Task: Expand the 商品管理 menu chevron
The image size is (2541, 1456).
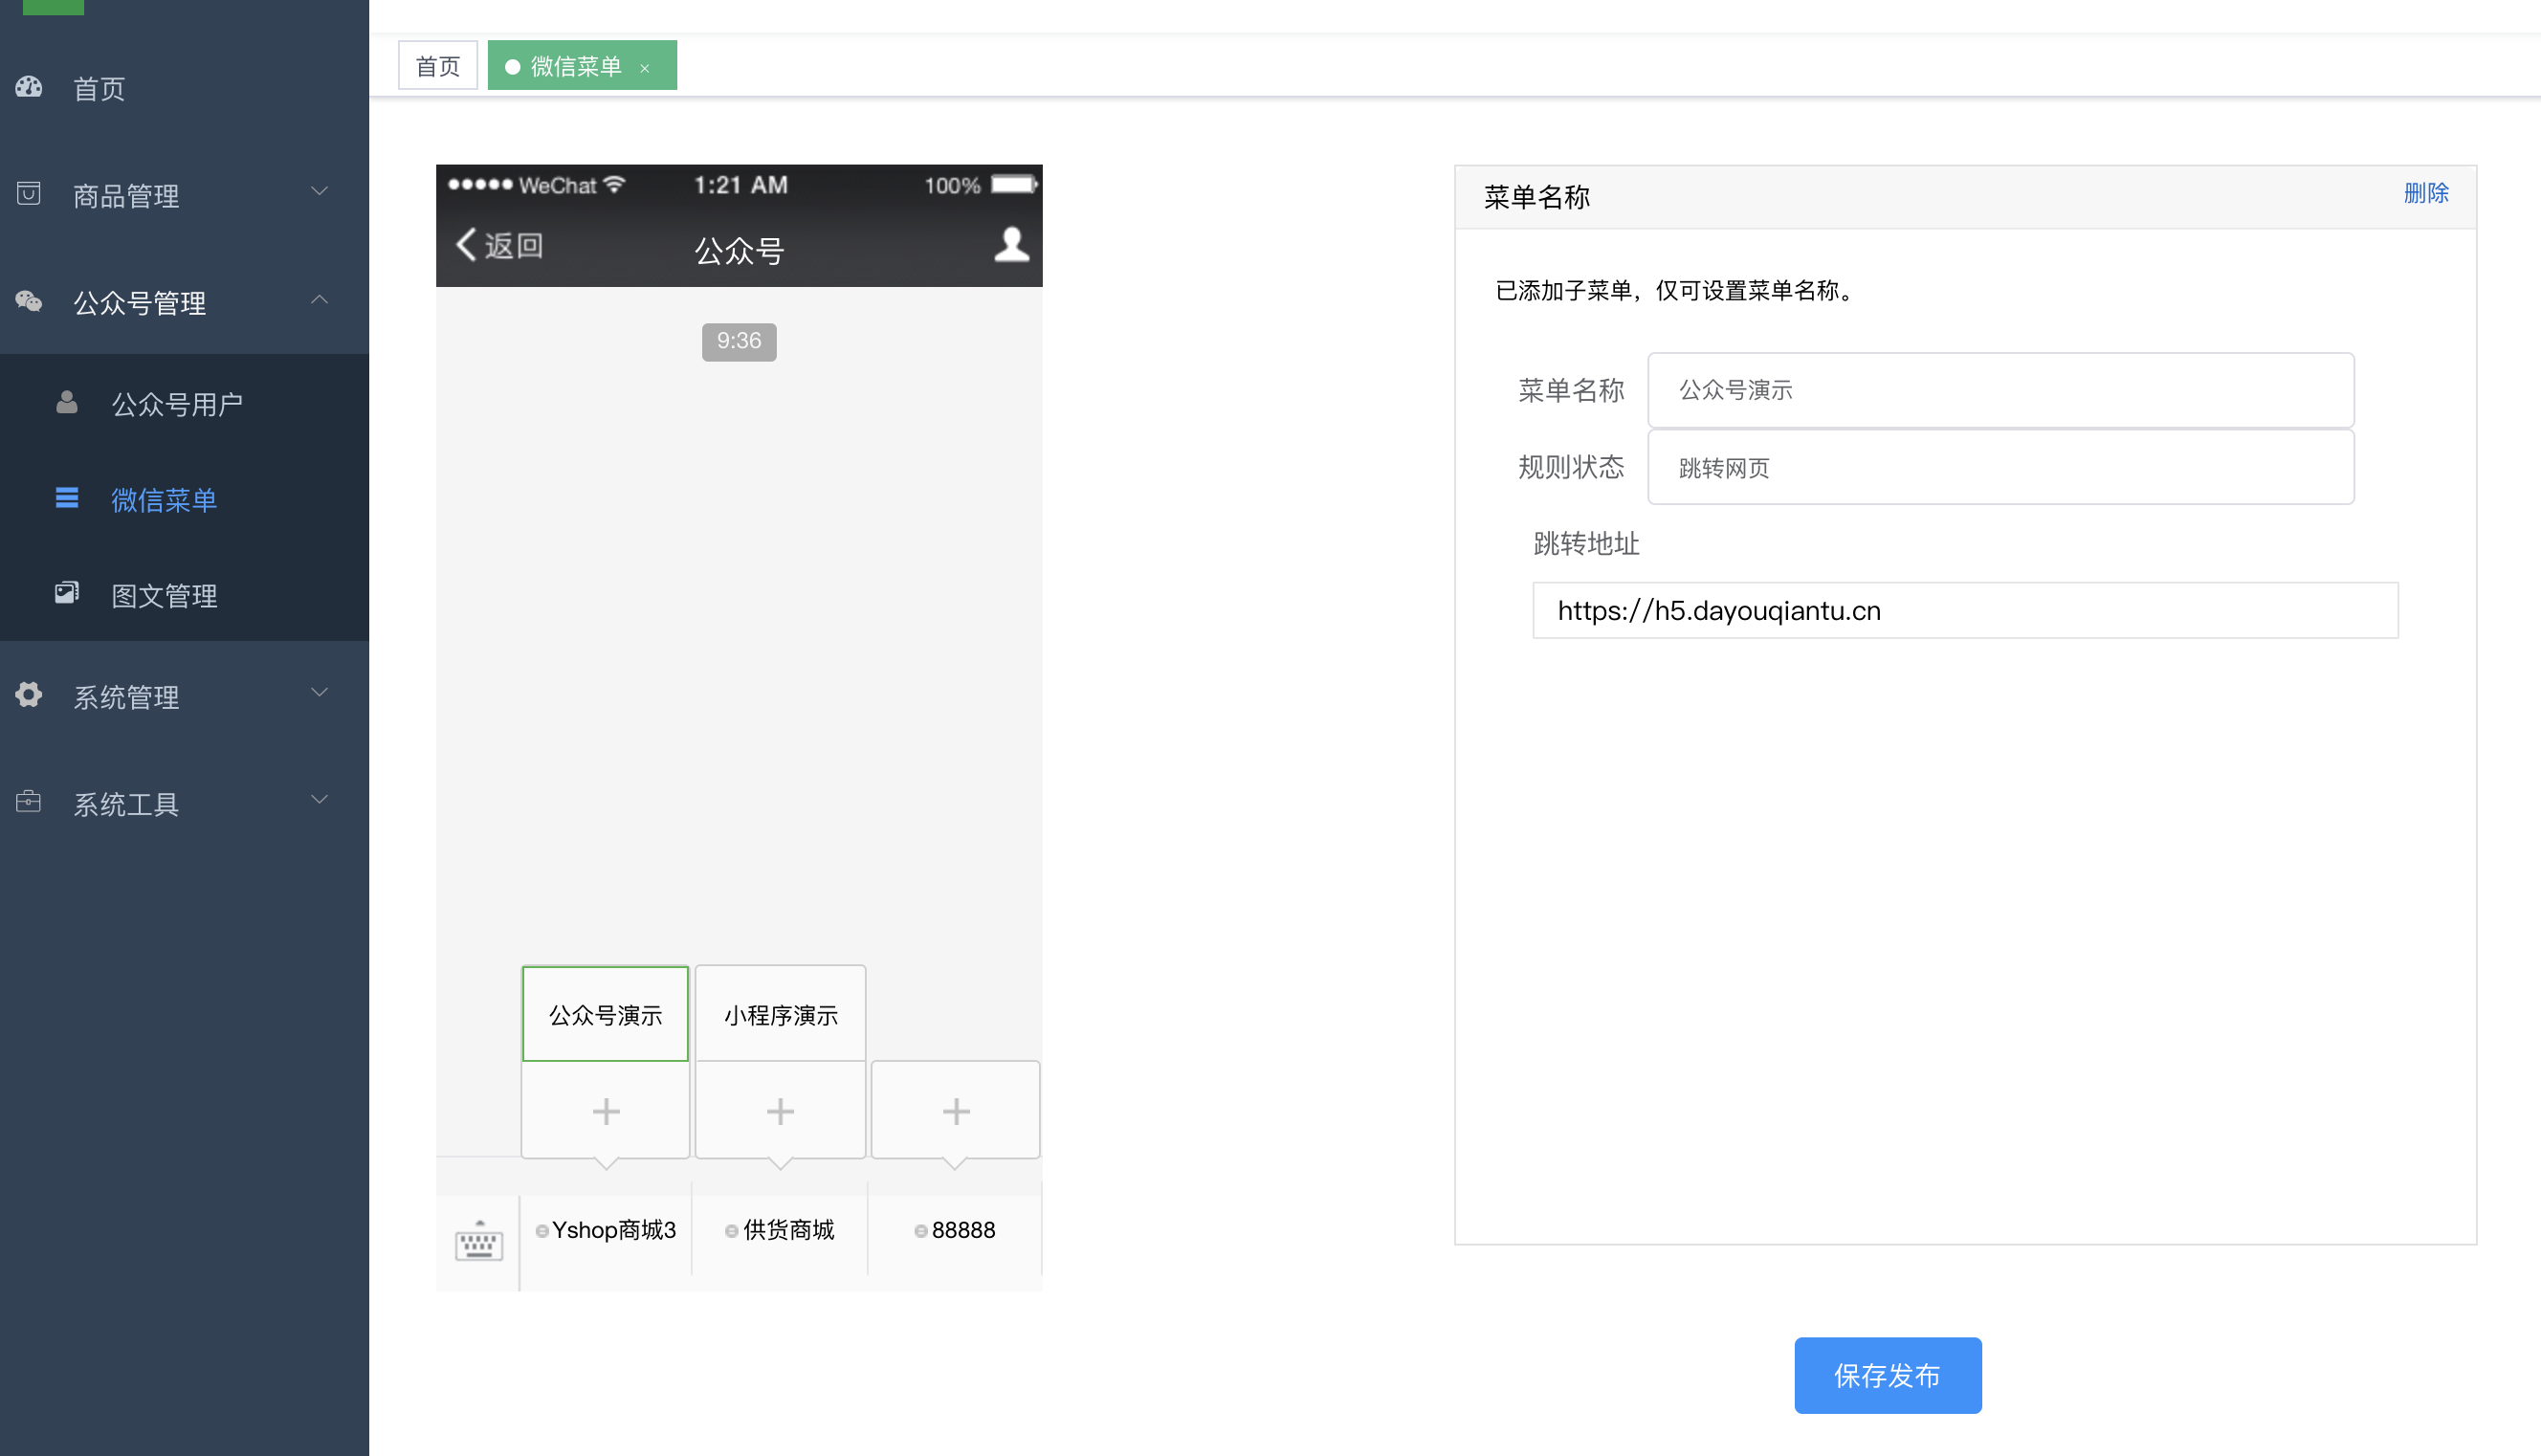Action: click(320, 191)
